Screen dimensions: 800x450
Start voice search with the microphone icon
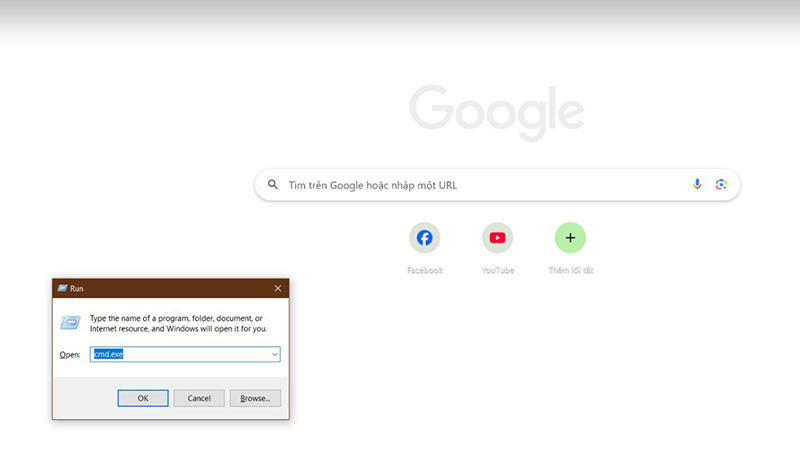(697, 185)
